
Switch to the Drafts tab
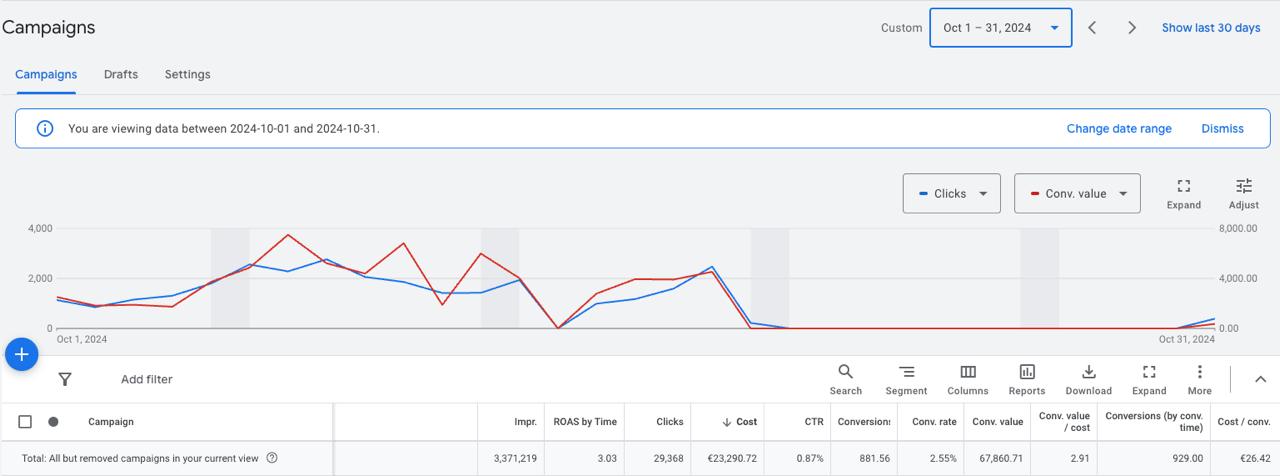coord(121,74)
